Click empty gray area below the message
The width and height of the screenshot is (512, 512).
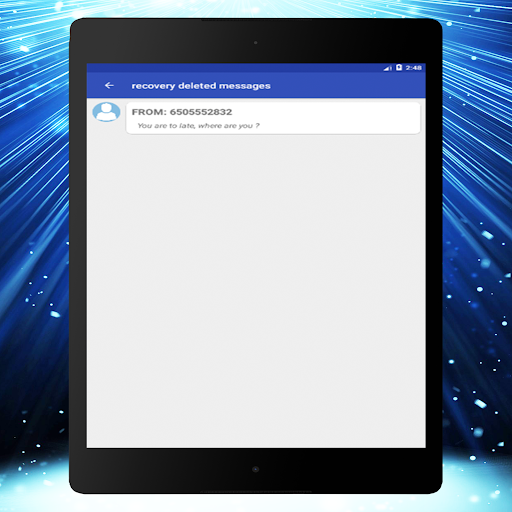point(256,290)
